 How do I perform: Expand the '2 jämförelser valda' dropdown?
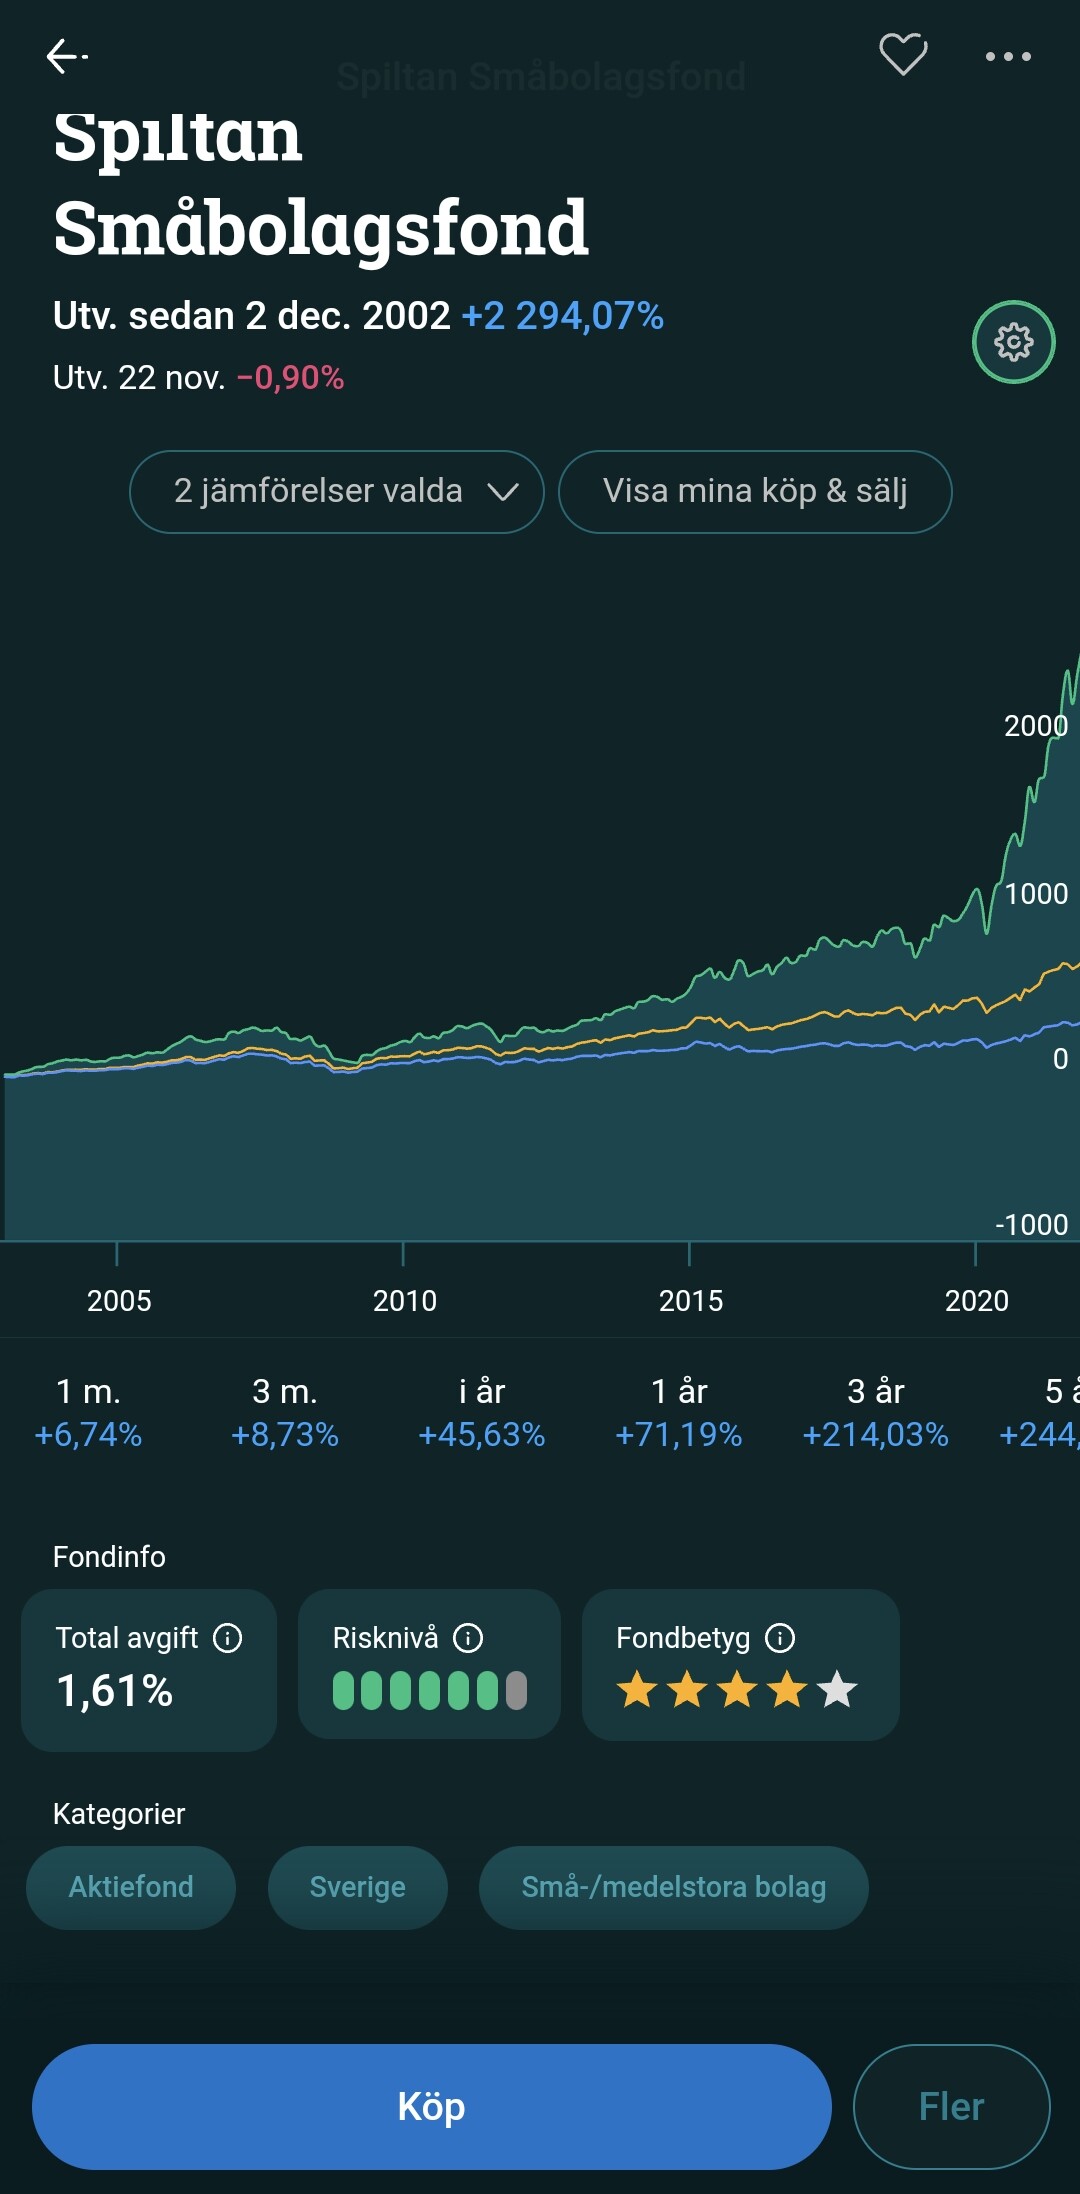(337, 491)
